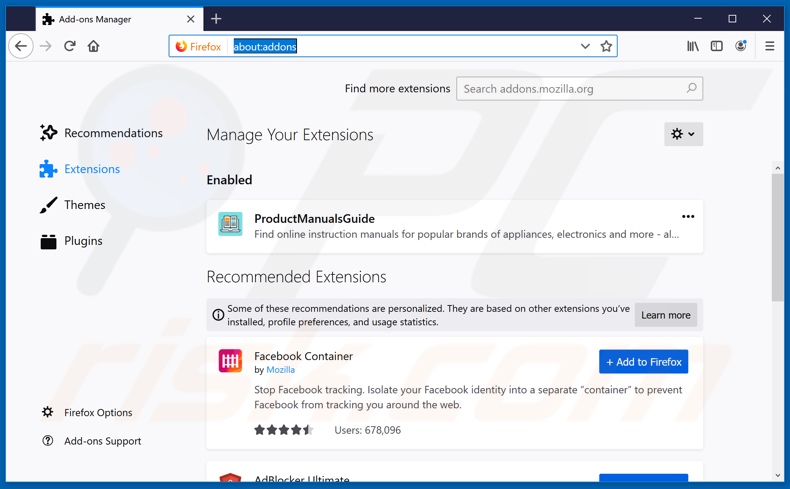
Task: Click the ProductManualsGuide extension icon
Action: click(230, 224)
